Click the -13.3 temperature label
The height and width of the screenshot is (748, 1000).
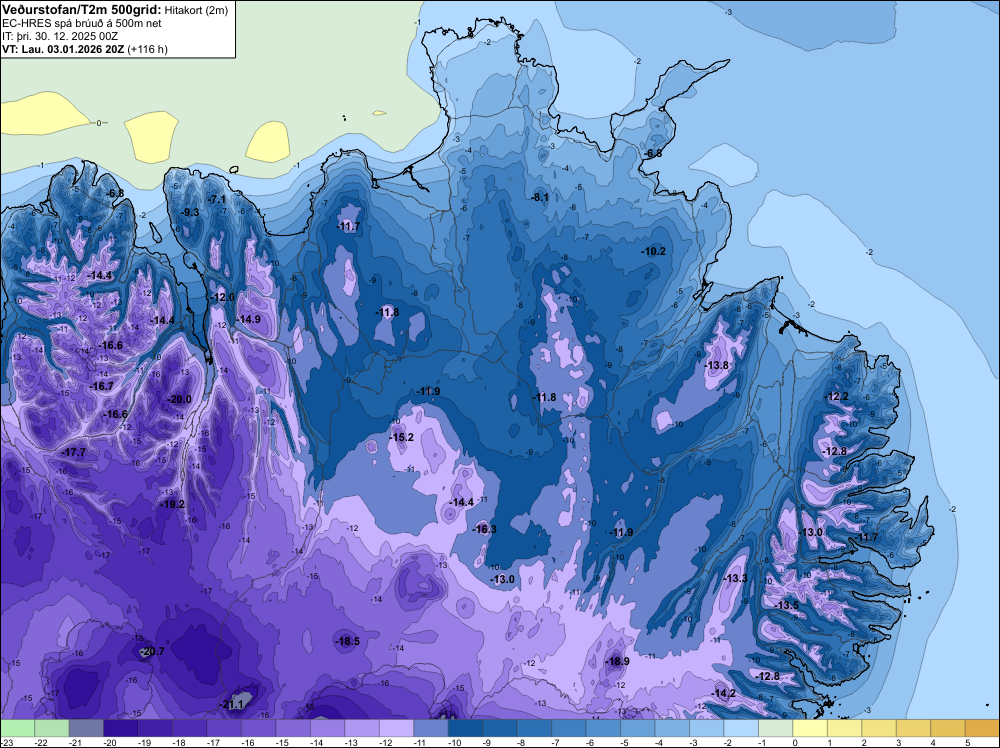(x=735, y=578)
